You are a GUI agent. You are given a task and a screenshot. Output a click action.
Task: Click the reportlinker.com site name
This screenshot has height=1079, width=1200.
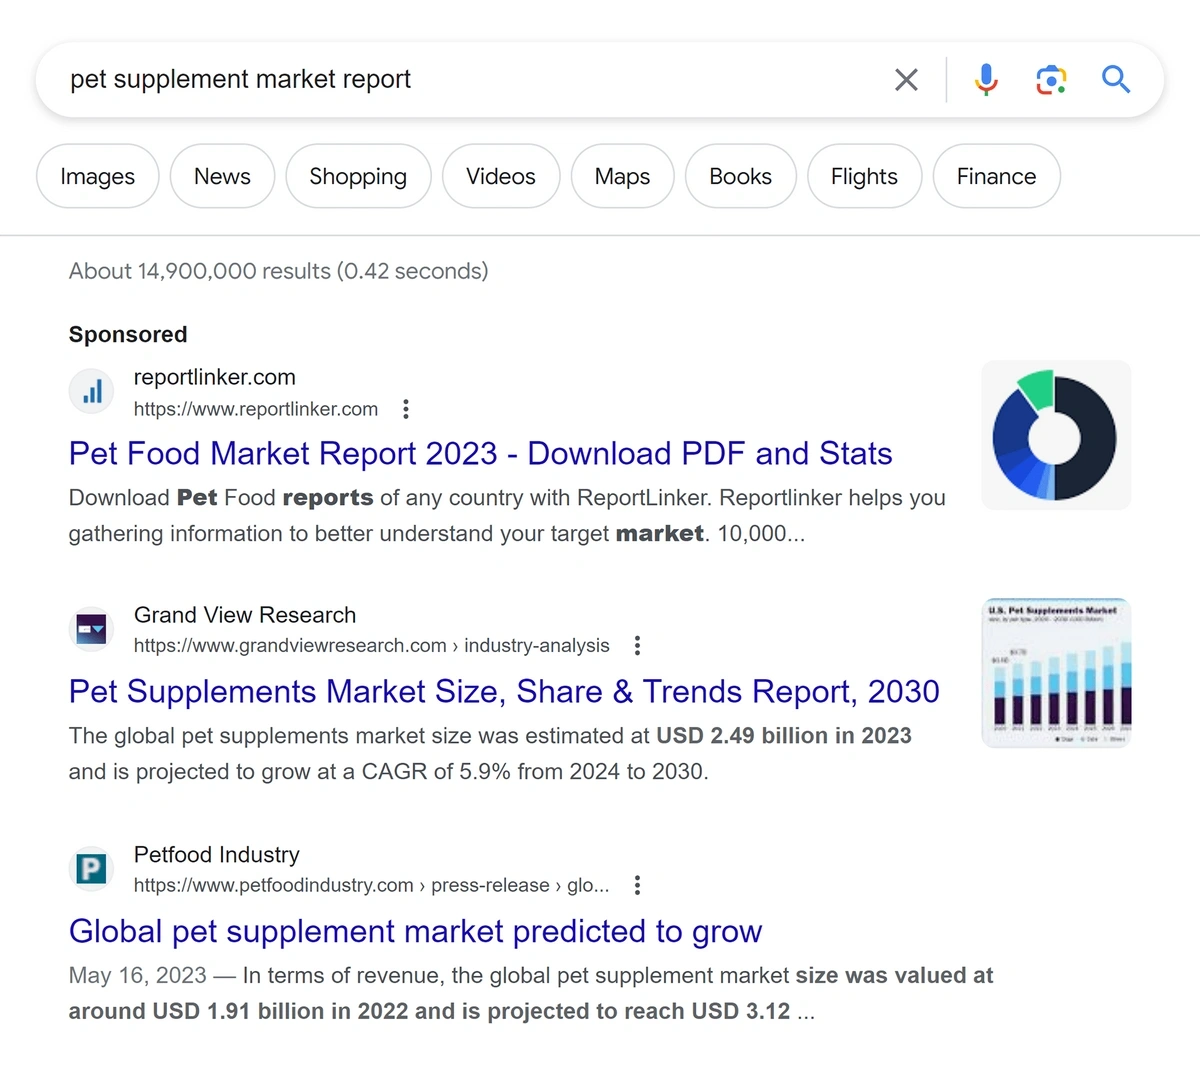[215, 377]
